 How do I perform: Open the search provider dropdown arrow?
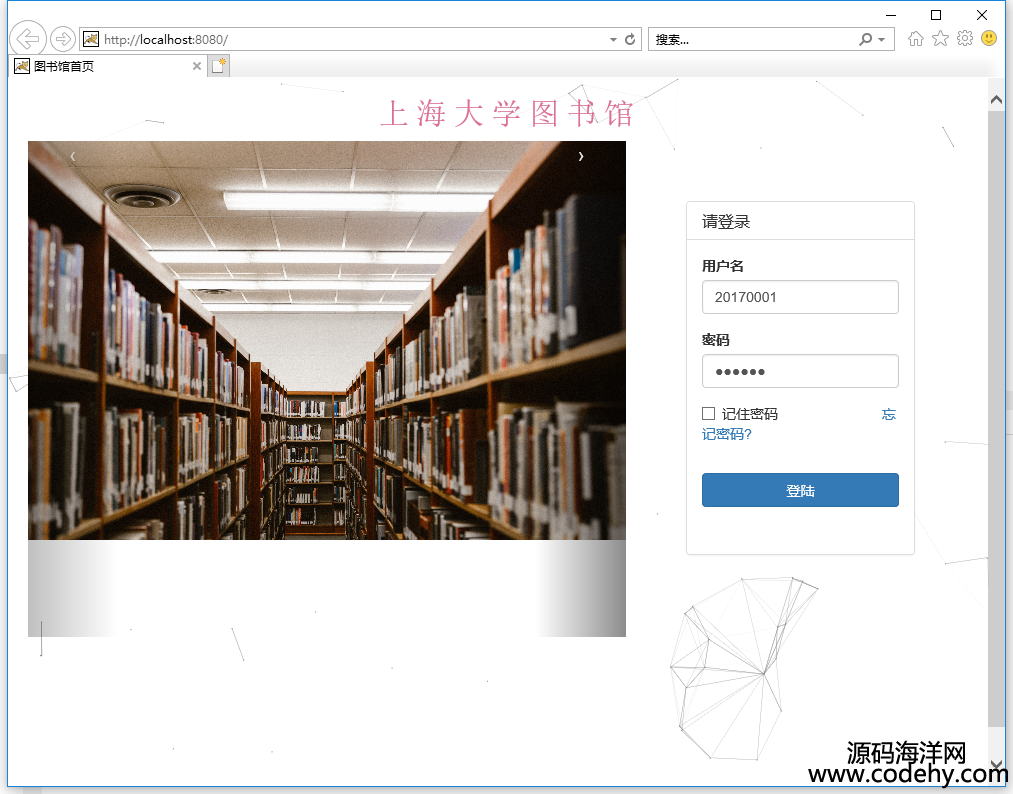pyautogui.click(x=881, y=39)
